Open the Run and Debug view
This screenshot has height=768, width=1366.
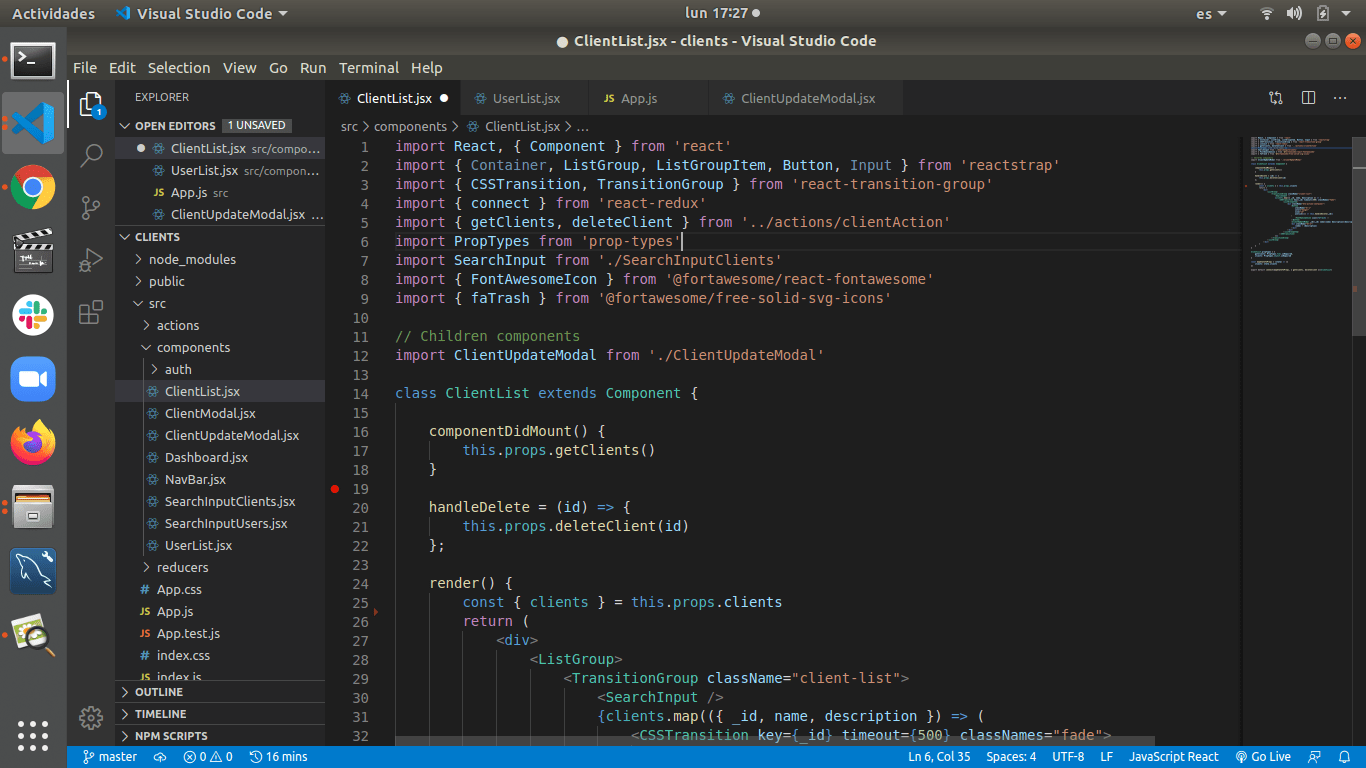91,260
